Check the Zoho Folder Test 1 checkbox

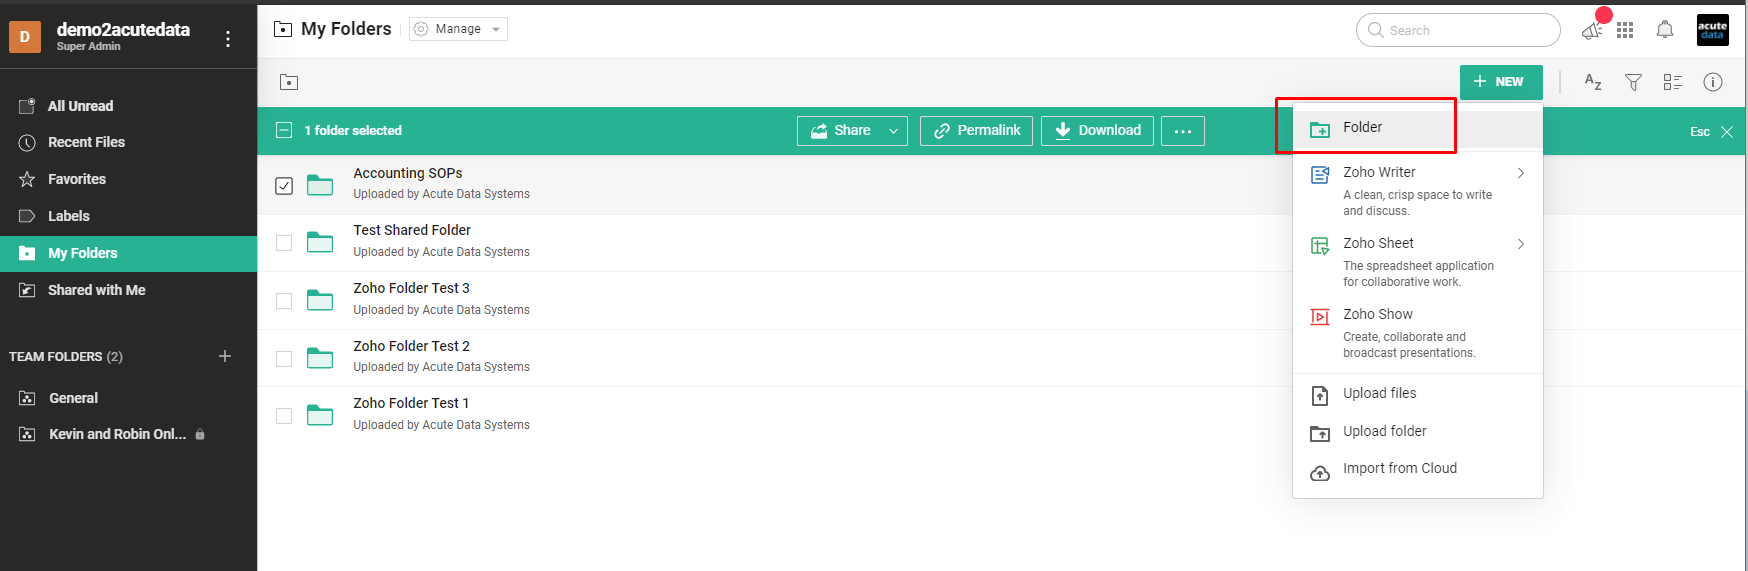(x=284, y=416)
